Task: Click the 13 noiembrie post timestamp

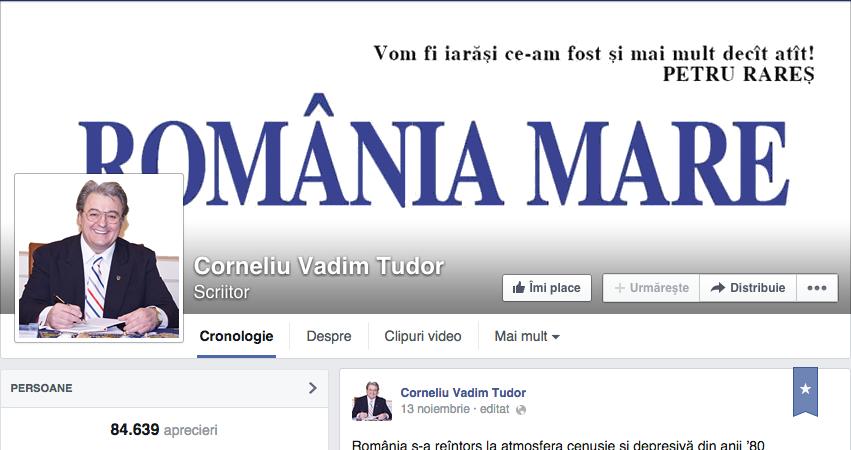Action: (435, 409)
